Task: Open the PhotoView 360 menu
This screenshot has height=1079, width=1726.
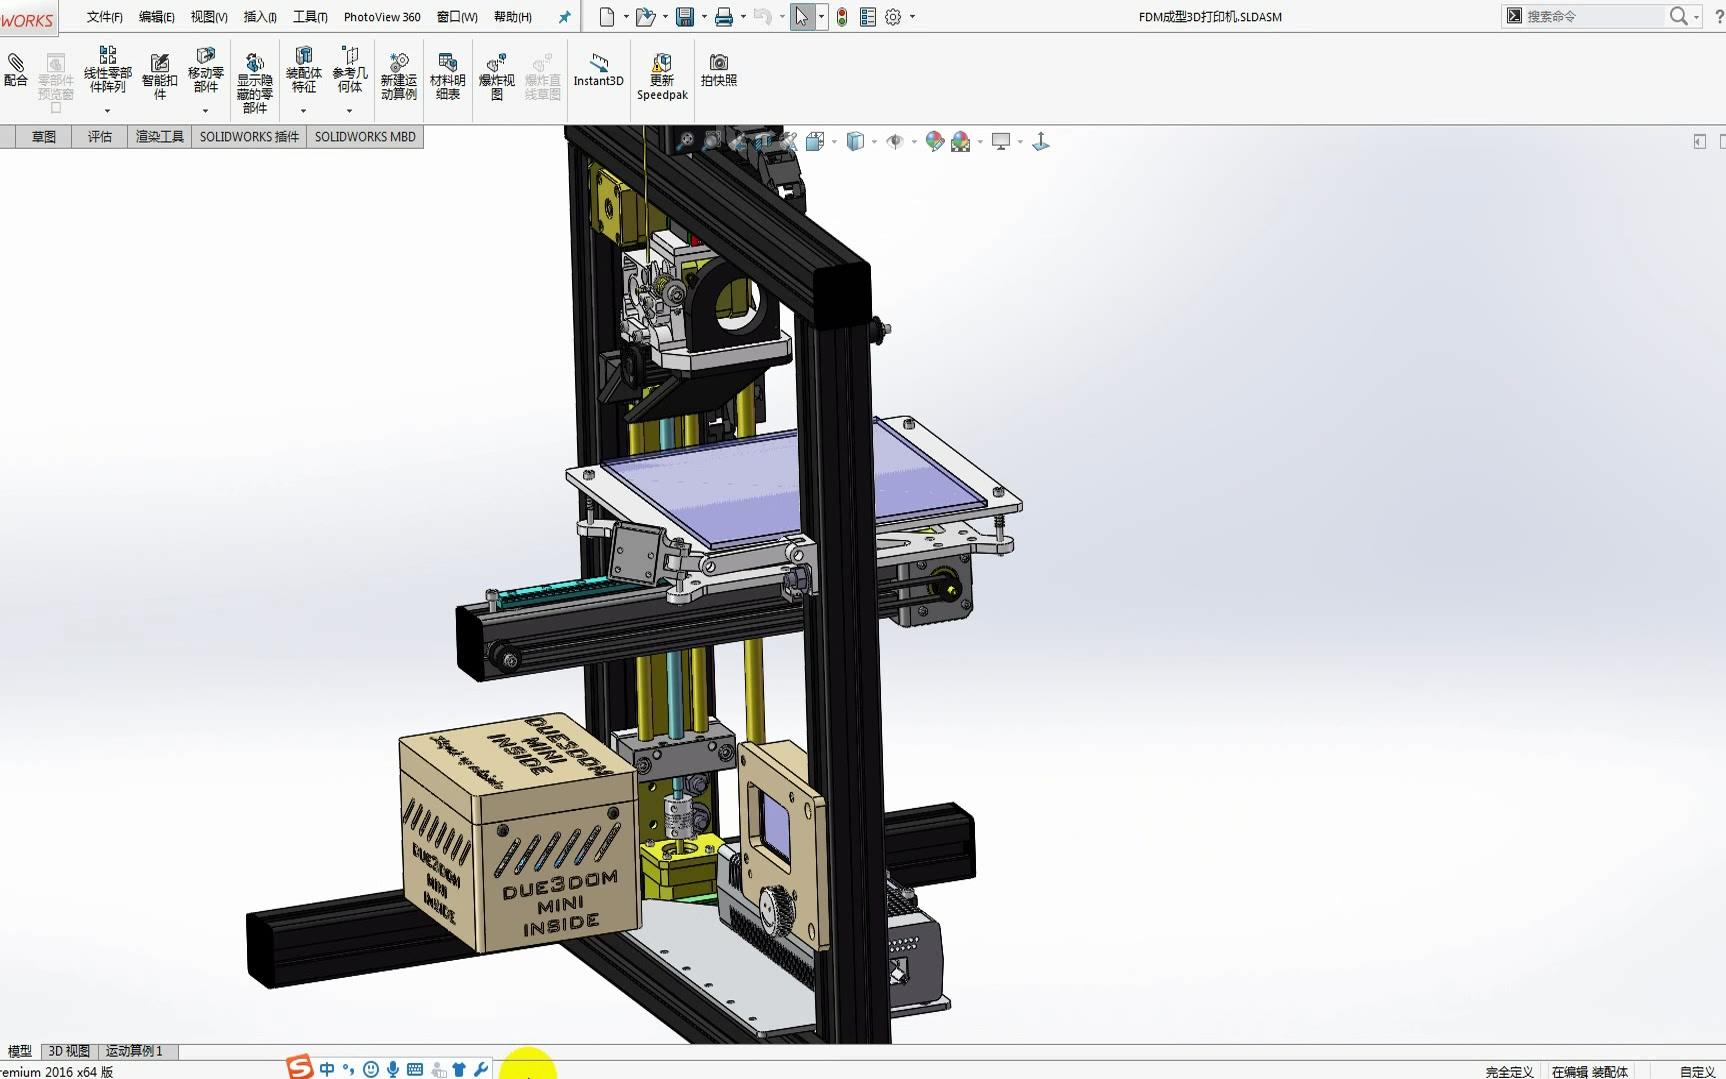Action: pyautogui.click(x=382, y=17)
